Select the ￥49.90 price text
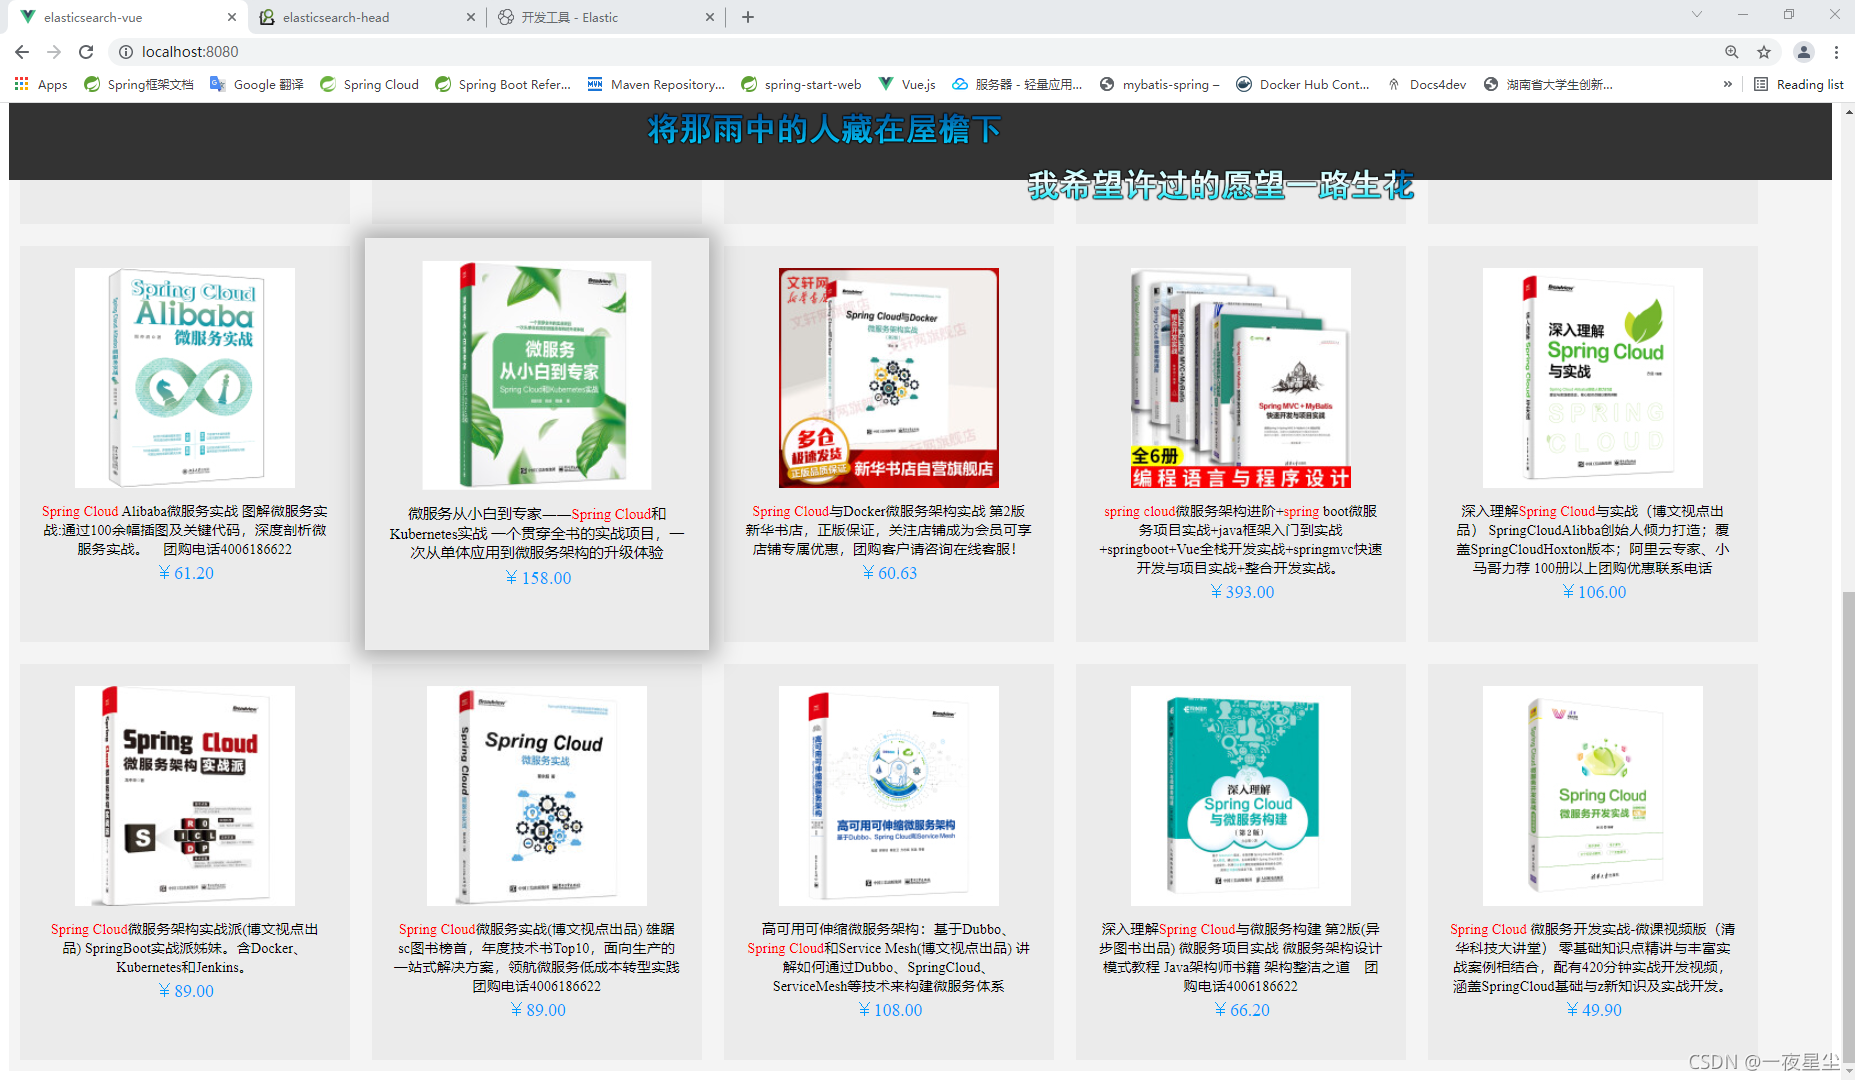The width and height of the screenshot is (1855, 1080). point(1593,1010)
